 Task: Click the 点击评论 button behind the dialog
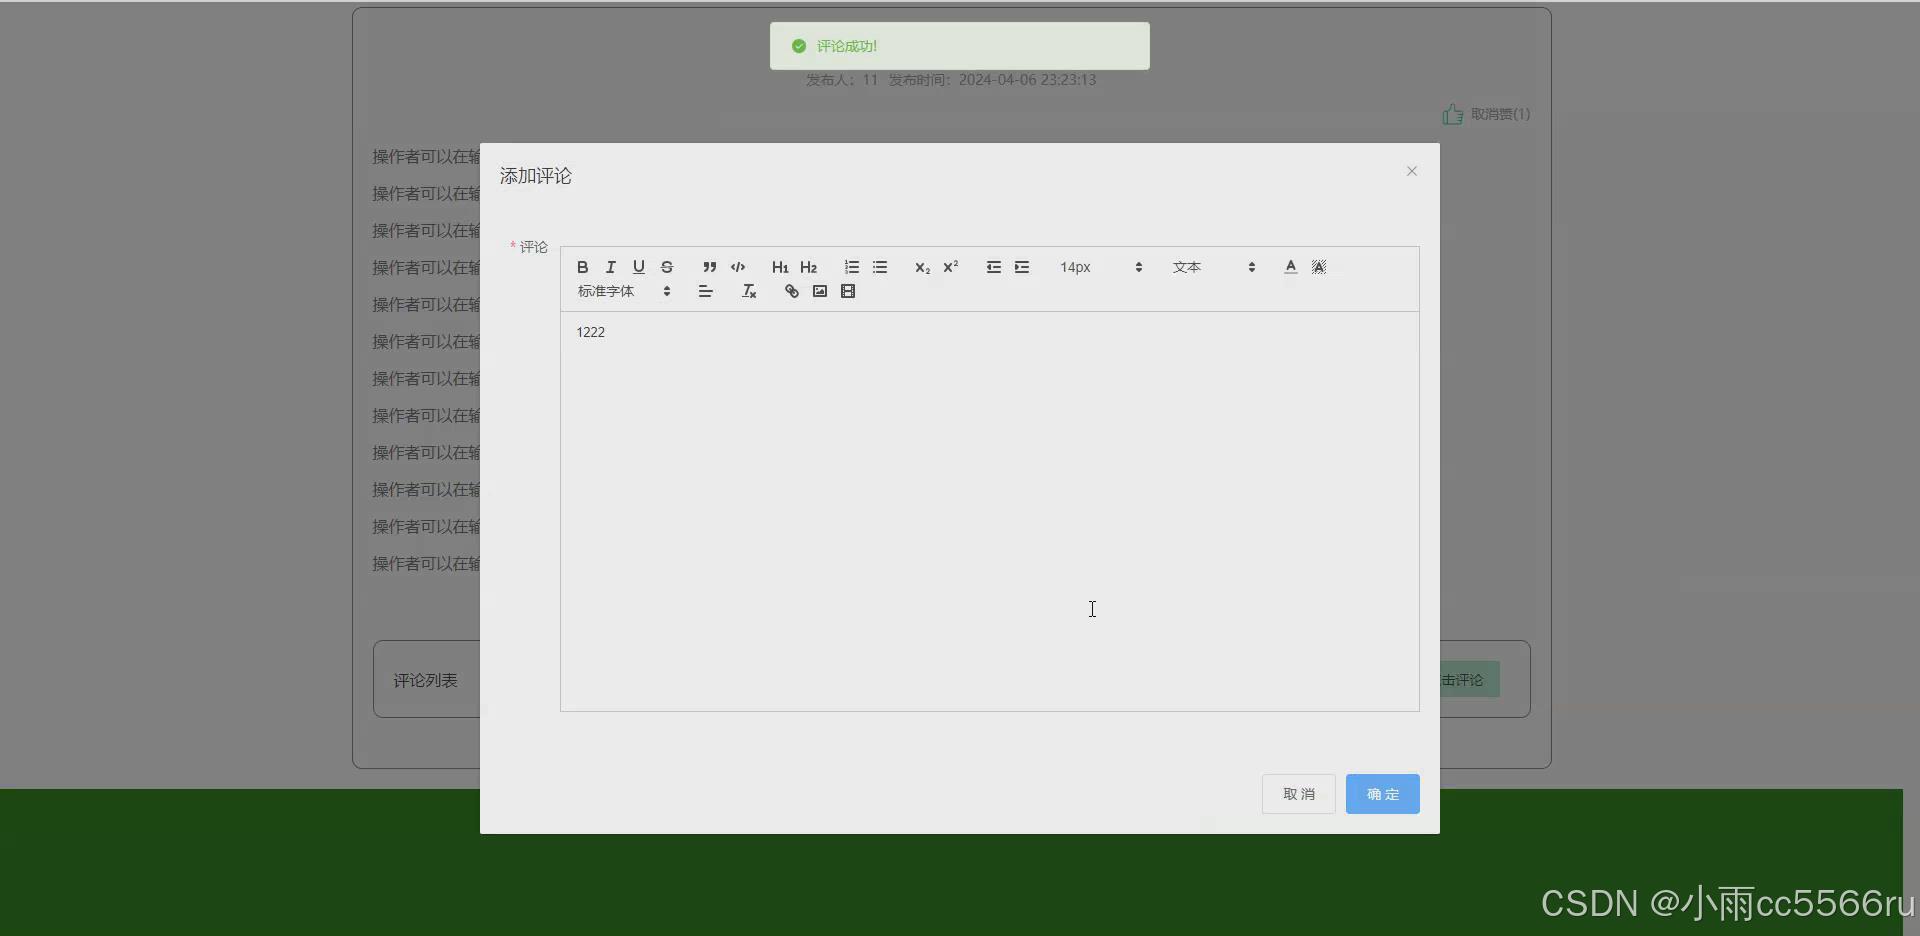1469,680
